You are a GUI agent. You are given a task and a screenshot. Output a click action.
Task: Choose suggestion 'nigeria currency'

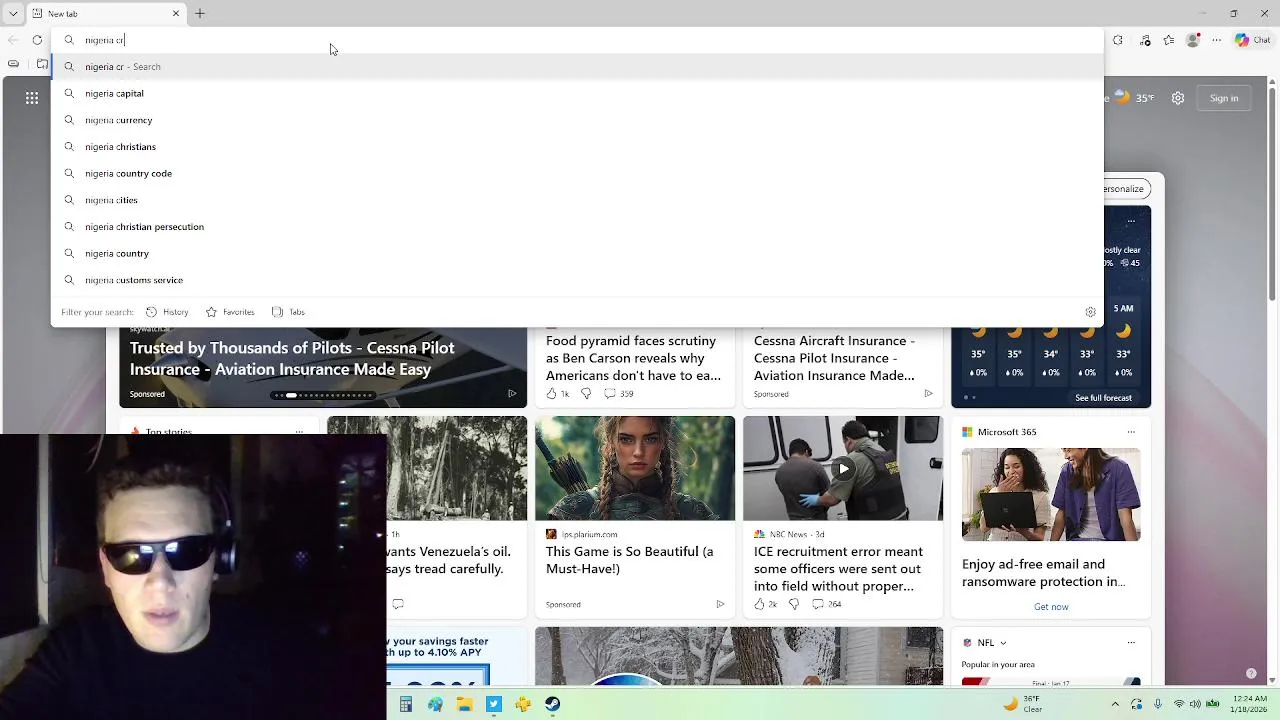tap(577, 120)
